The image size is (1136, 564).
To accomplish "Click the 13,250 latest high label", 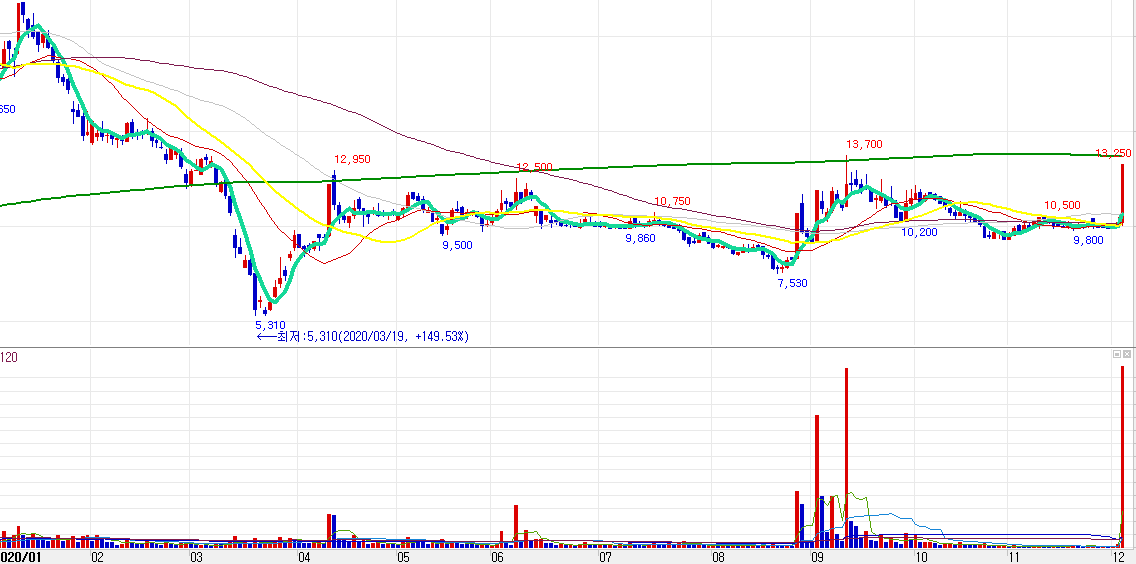I will tap(1114, 153).
